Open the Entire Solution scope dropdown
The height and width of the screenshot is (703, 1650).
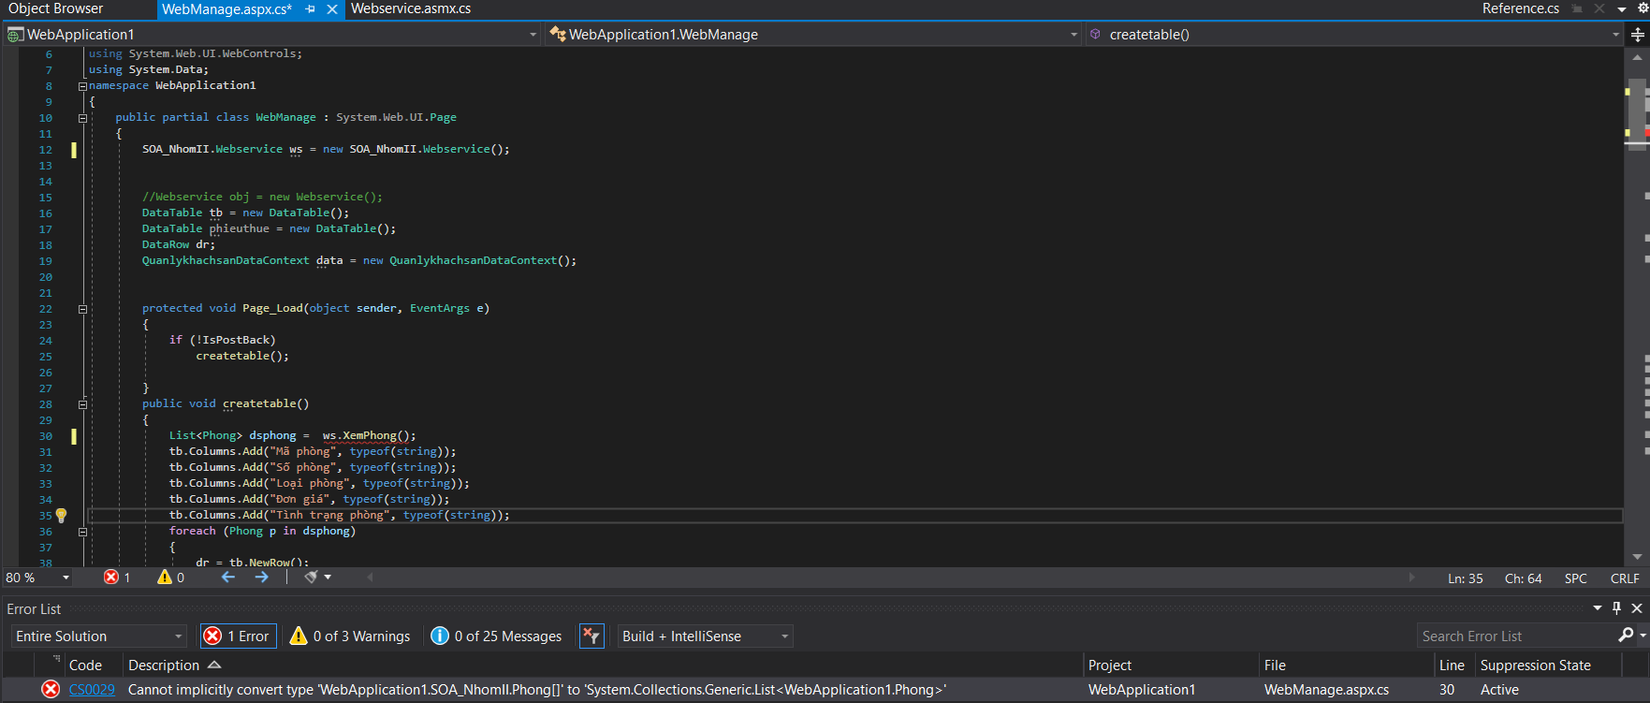tap(98, 636)
